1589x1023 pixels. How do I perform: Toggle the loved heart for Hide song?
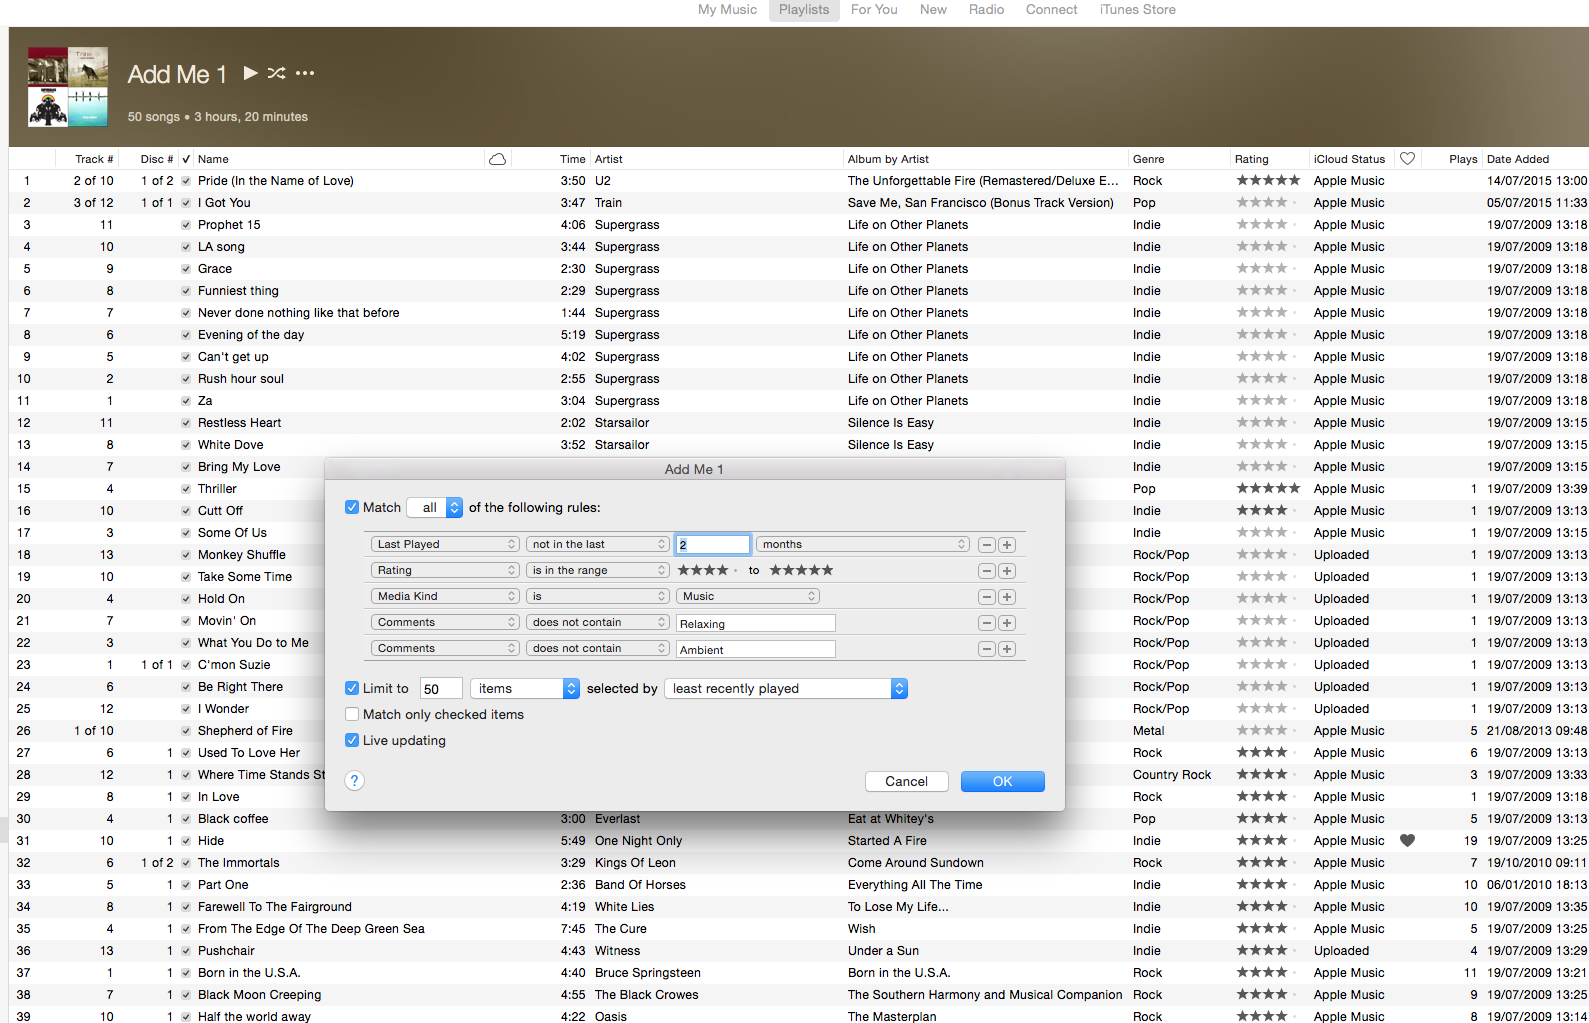[1407, 841]
